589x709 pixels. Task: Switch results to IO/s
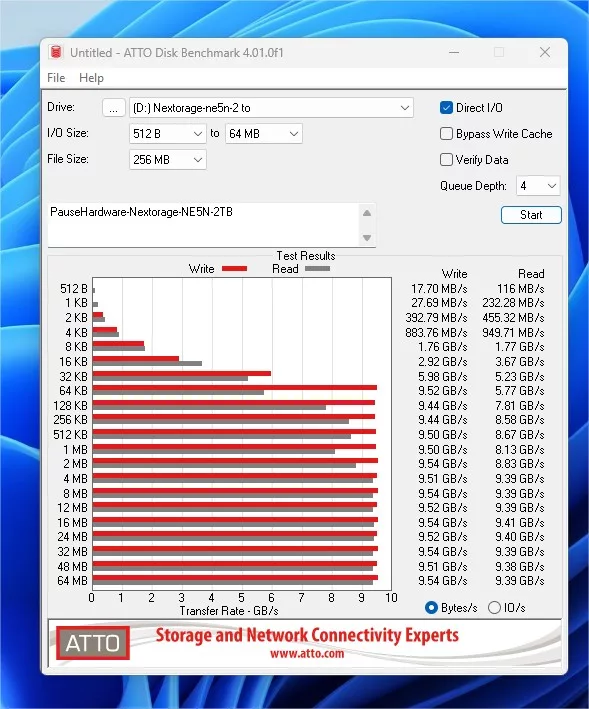(495, 608)
